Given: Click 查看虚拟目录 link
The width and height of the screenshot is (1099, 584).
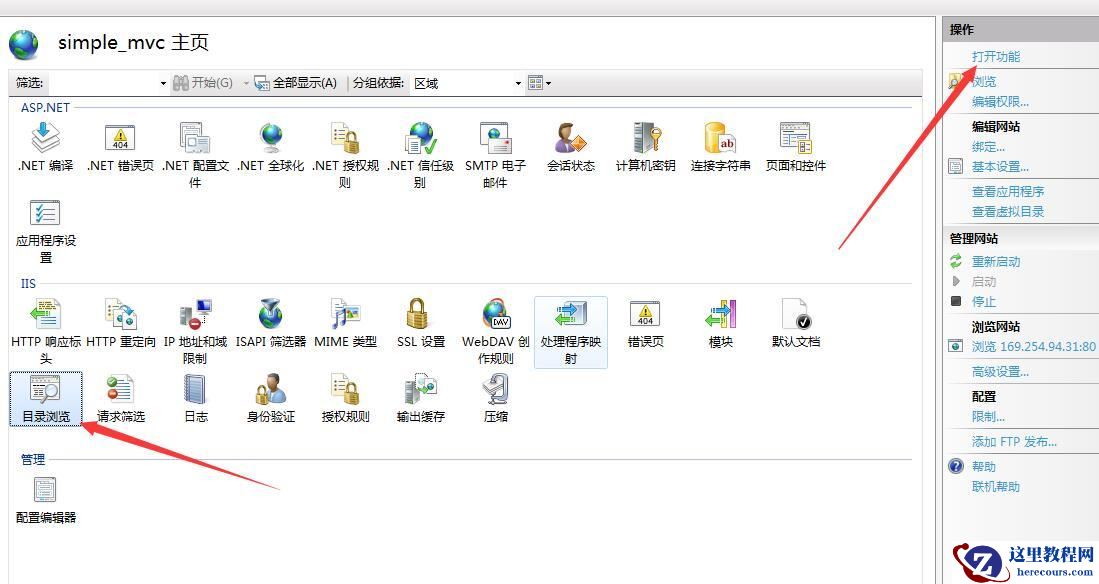Looking at the screenshot, I should click(x=1007, y=212).
